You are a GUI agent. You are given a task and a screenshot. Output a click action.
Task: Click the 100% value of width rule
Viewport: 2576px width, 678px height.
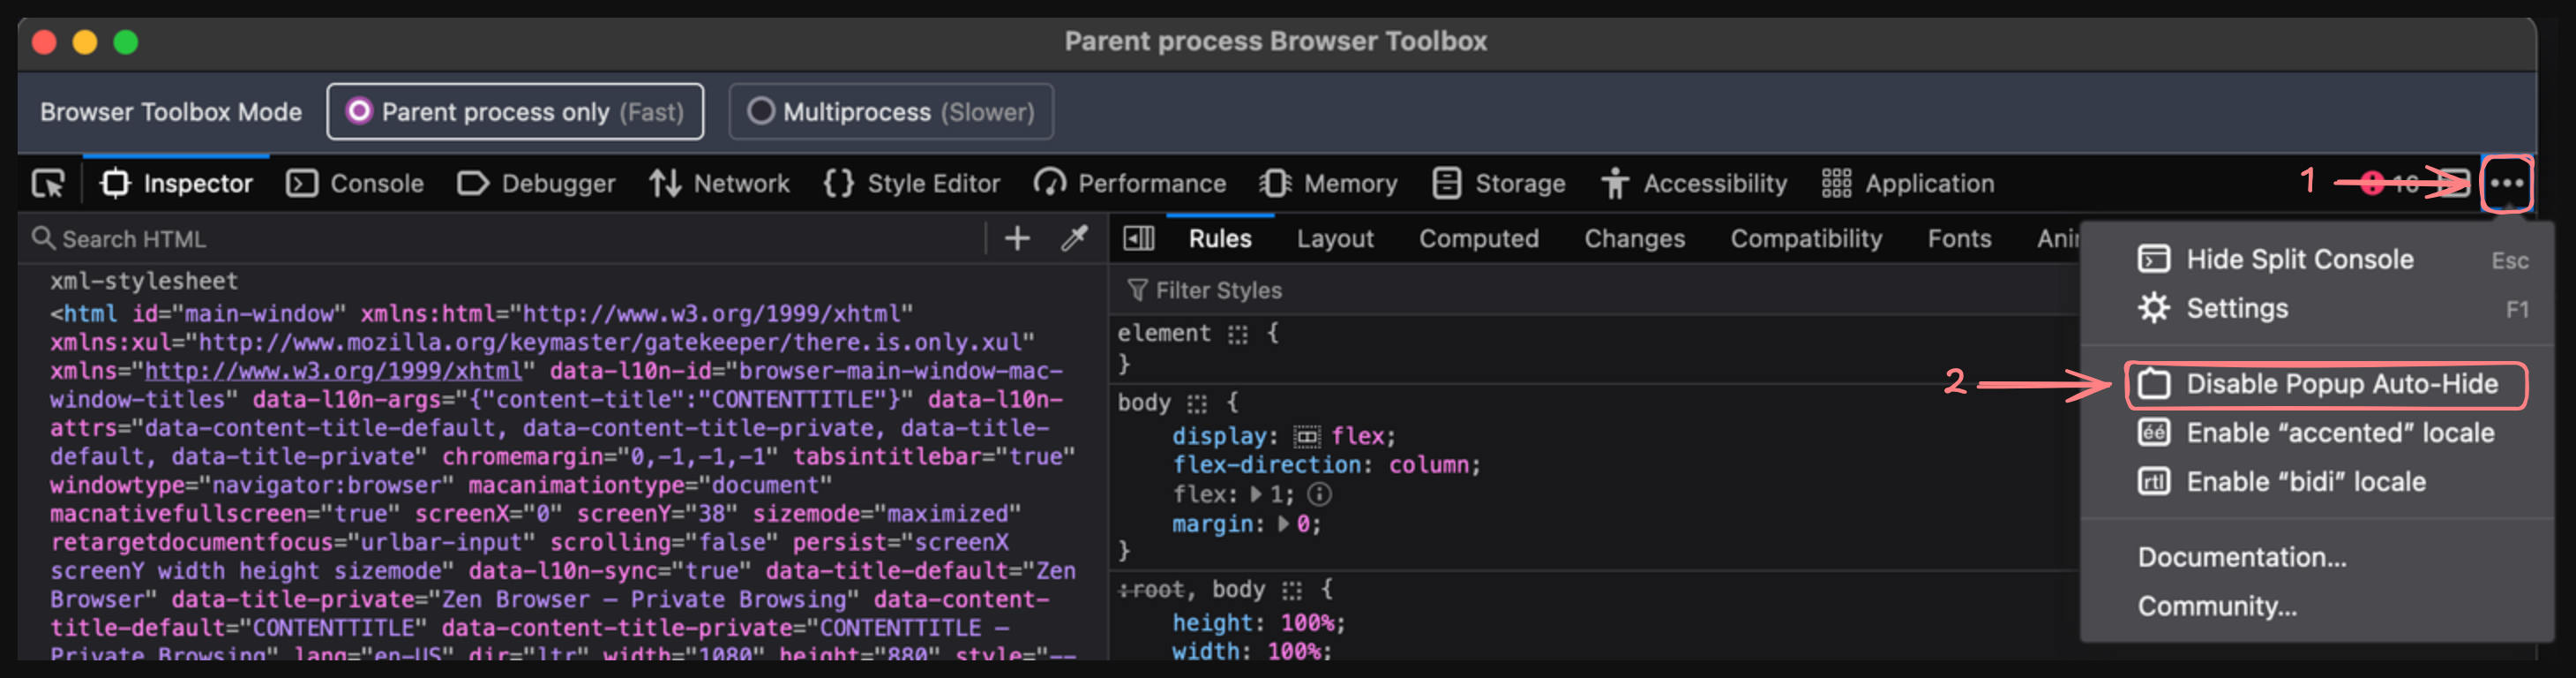tap(1294, 652)
